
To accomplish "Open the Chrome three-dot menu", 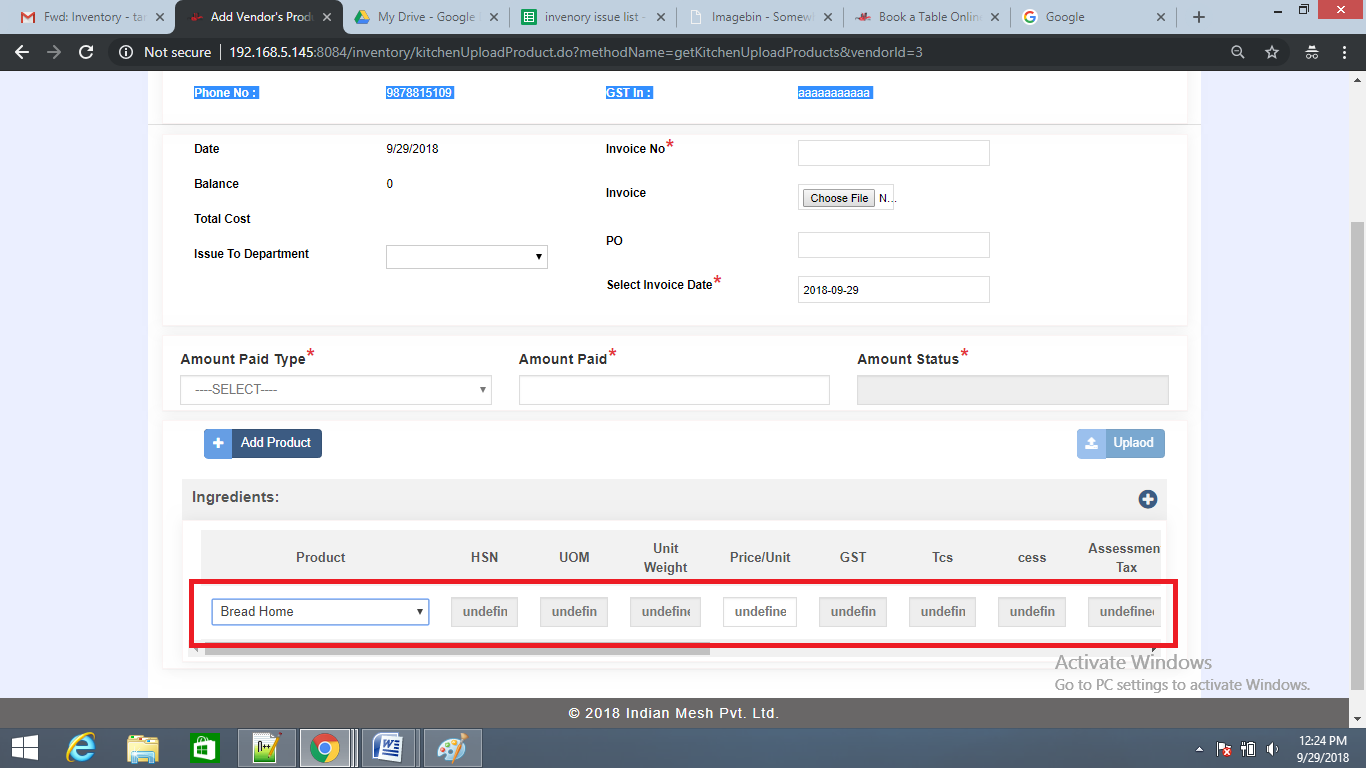I will [x=1344, y=52].
